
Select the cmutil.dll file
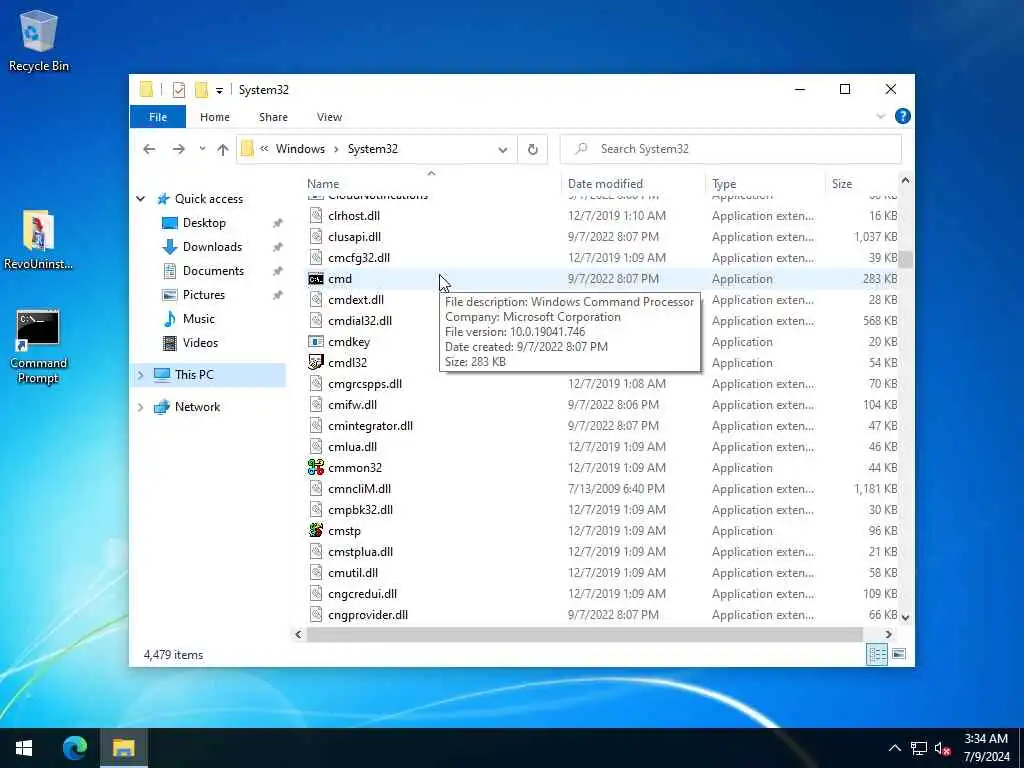tap(353, 573)
